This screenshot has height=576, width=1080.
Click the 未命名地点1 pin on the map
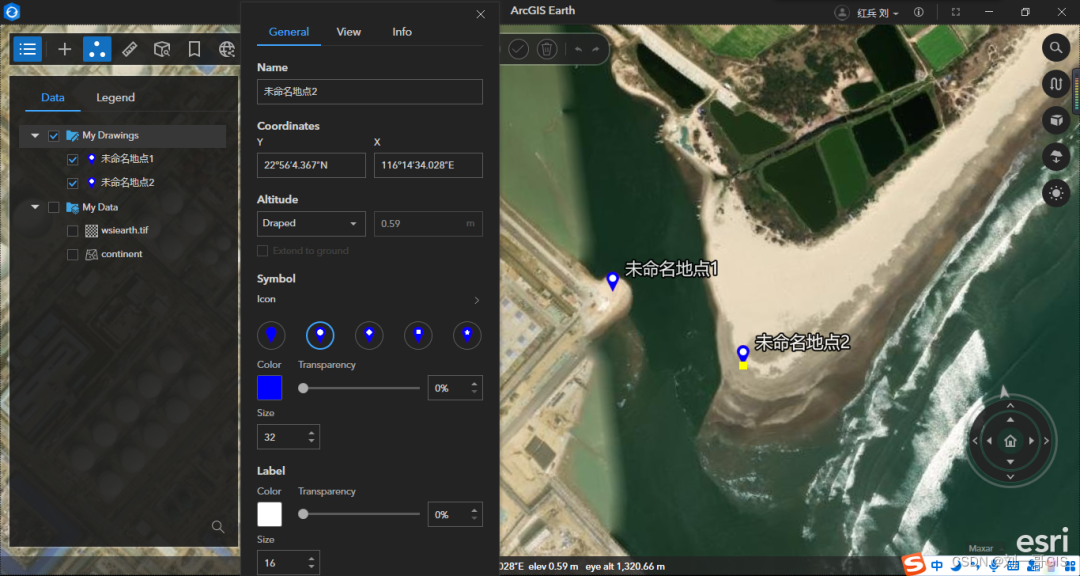tap(612, 281)
